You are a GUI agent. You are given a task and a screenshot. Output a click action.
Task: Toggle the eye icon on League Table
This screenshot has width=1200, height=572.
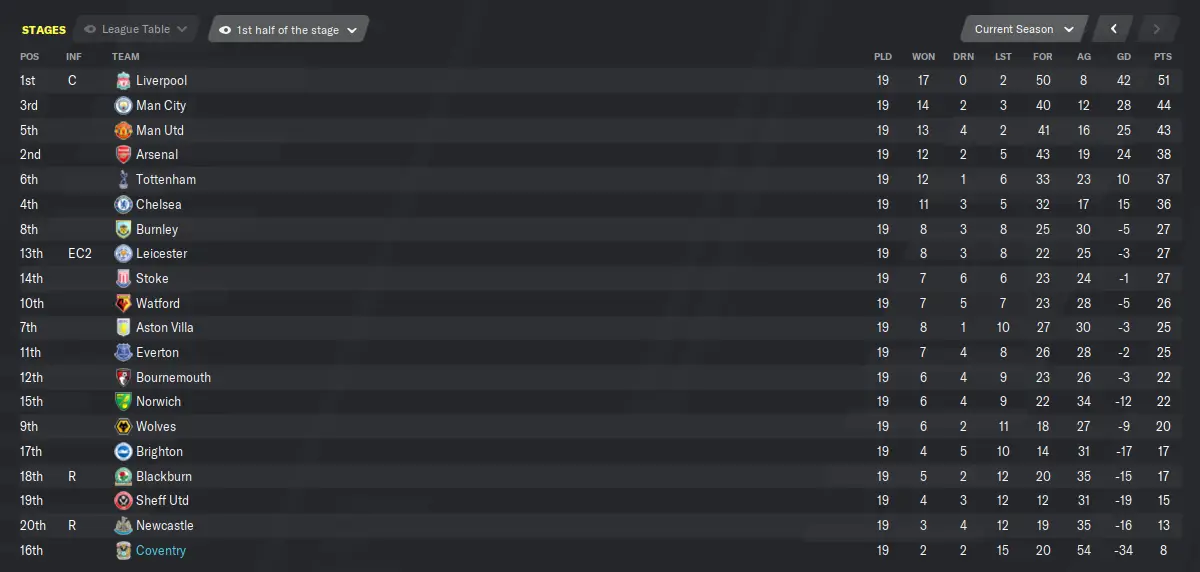click(x=91, y=30)
